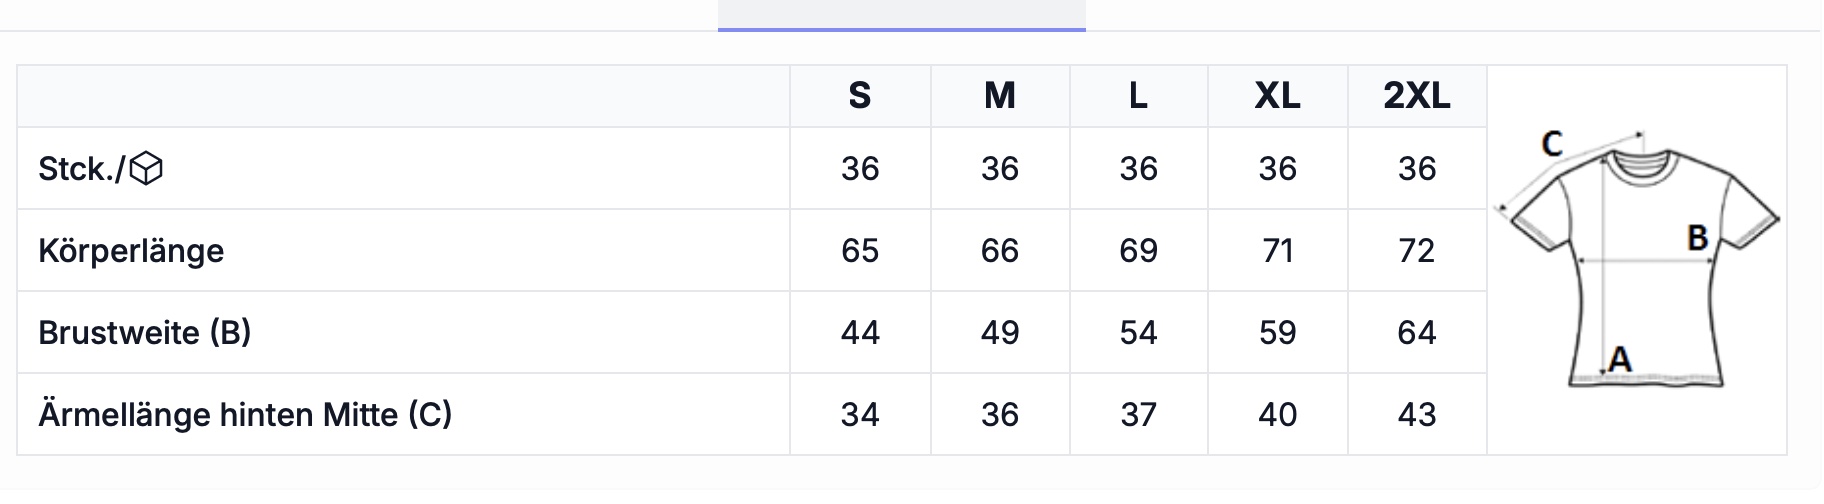Select the Brustweite (B) row label
The width and height of the screenshot is (1824, 504).
pos(145,333)
